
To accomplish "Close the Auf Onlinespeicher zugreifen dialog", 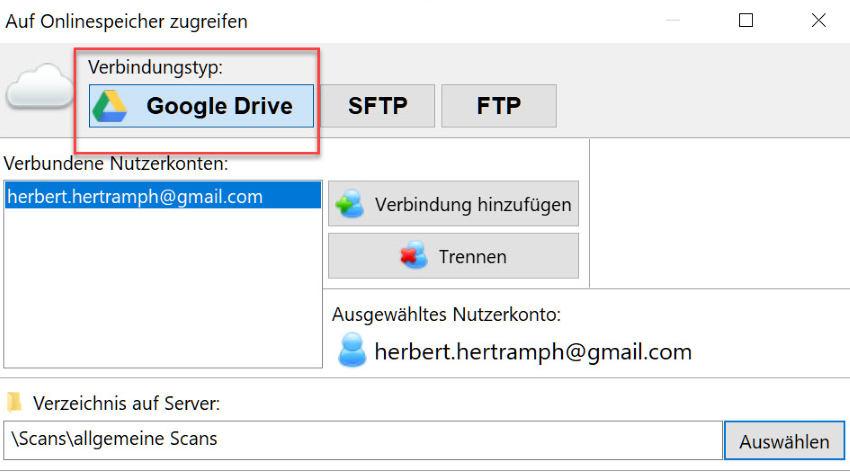I will pyautogui.click(x=819, y=21).
